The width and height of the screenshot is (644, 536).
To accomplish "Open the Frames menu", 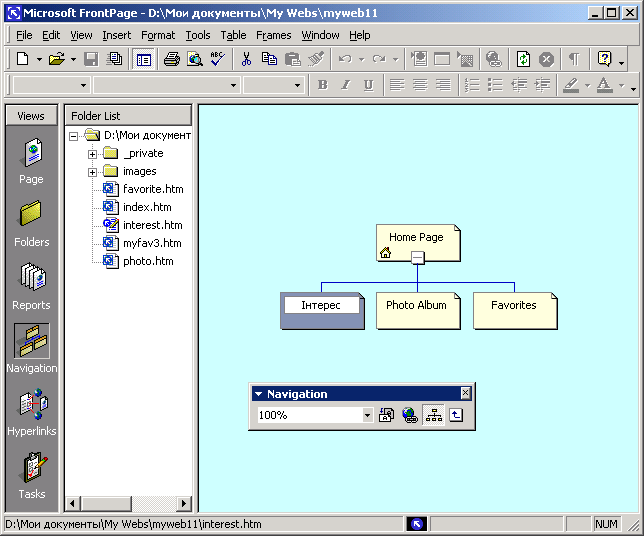I will (x=274, y=35).
